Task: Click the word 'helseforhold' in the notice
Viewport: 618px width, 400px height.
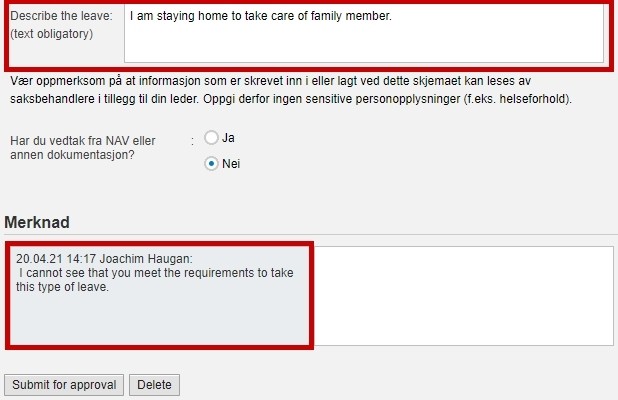Action: [x=533, y=99]
